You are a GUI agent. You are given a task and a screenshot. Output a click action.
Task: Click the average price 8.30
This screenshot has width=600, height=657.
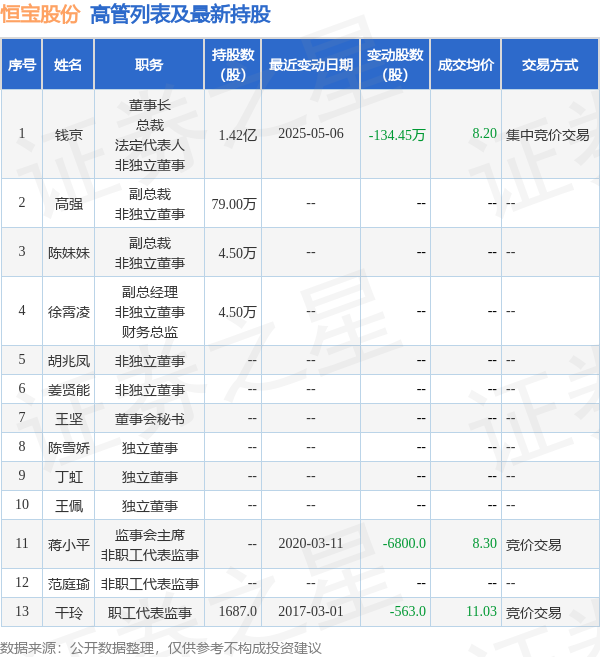pos(484,543)
